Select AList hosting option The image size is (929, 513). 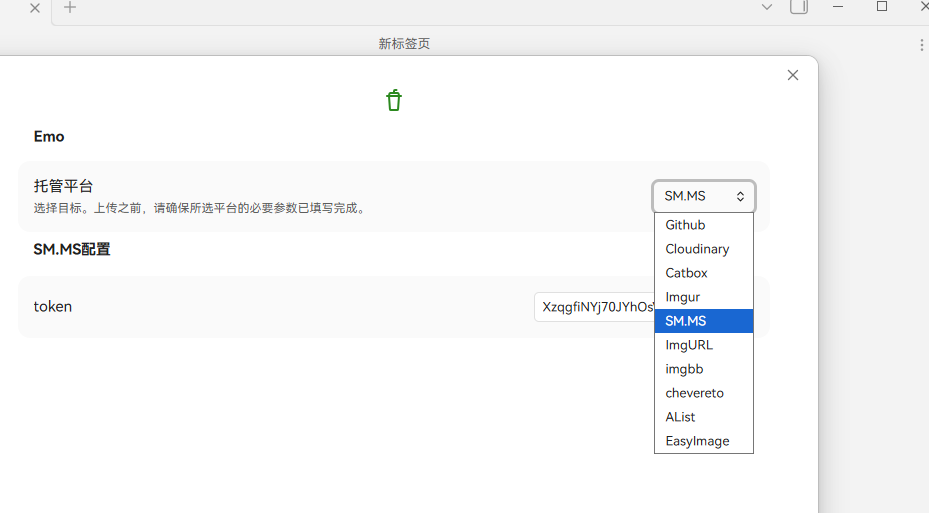pyautogui.click(x=680, y=417)
